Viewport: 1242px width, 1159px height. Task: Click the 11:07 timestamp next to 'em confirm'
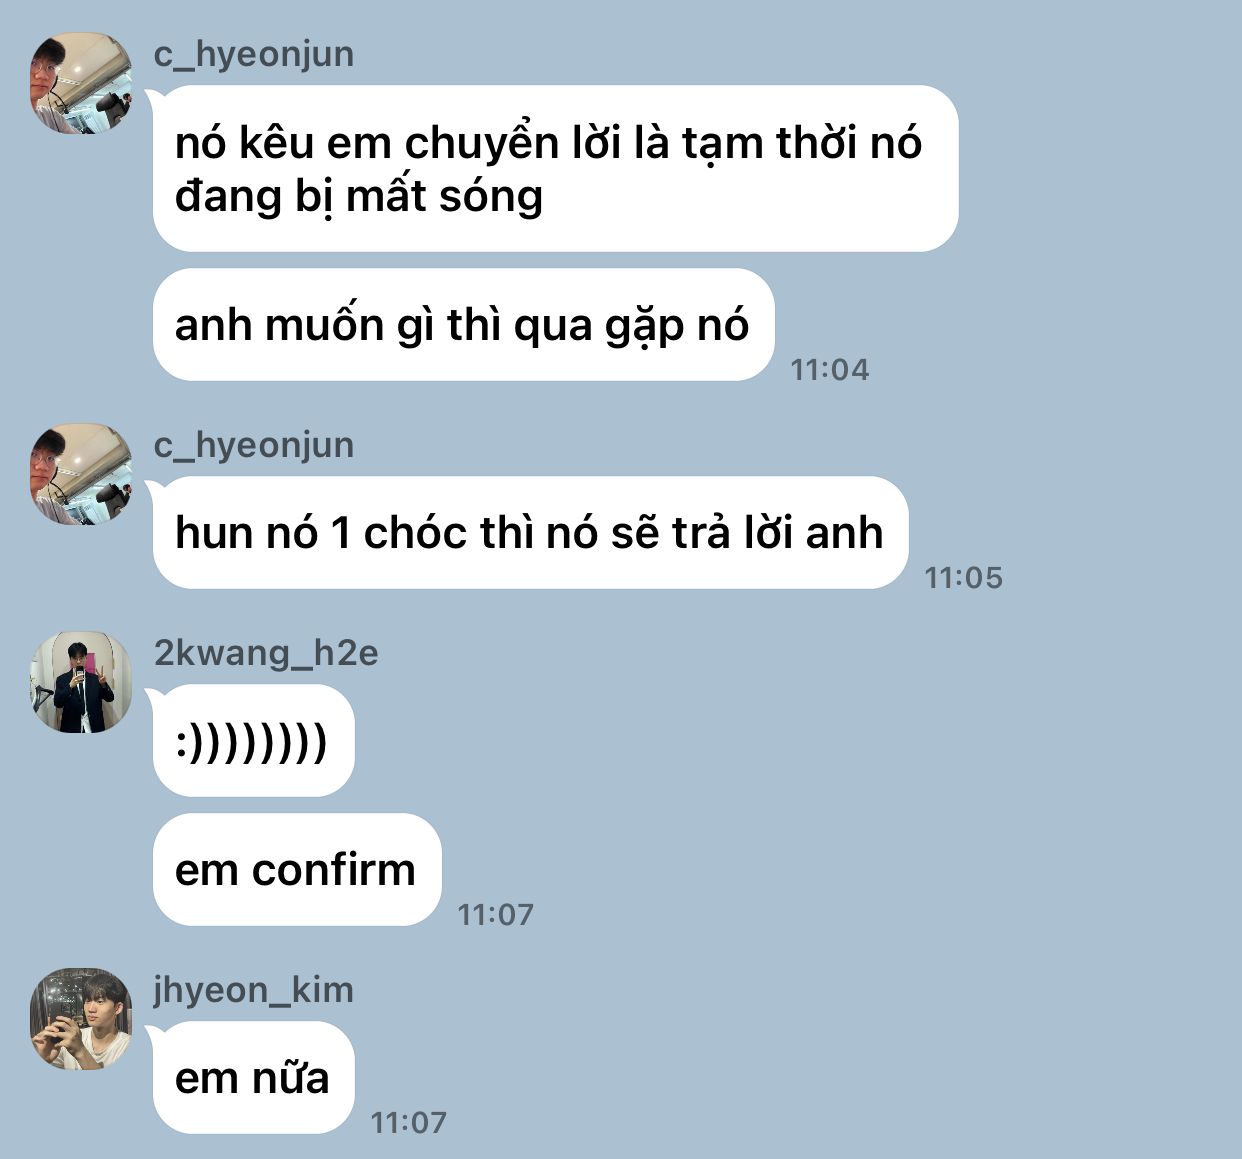point(496,915)
